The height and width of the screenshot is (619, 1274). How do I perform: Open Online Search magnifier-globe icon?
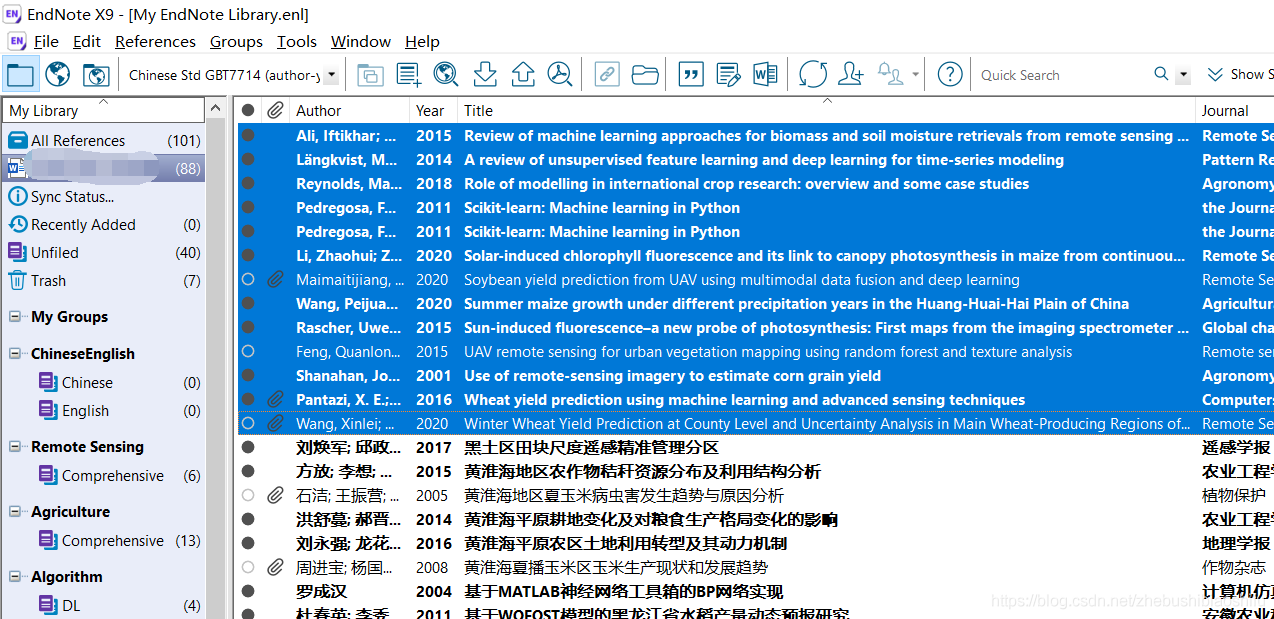click(445, 75)
